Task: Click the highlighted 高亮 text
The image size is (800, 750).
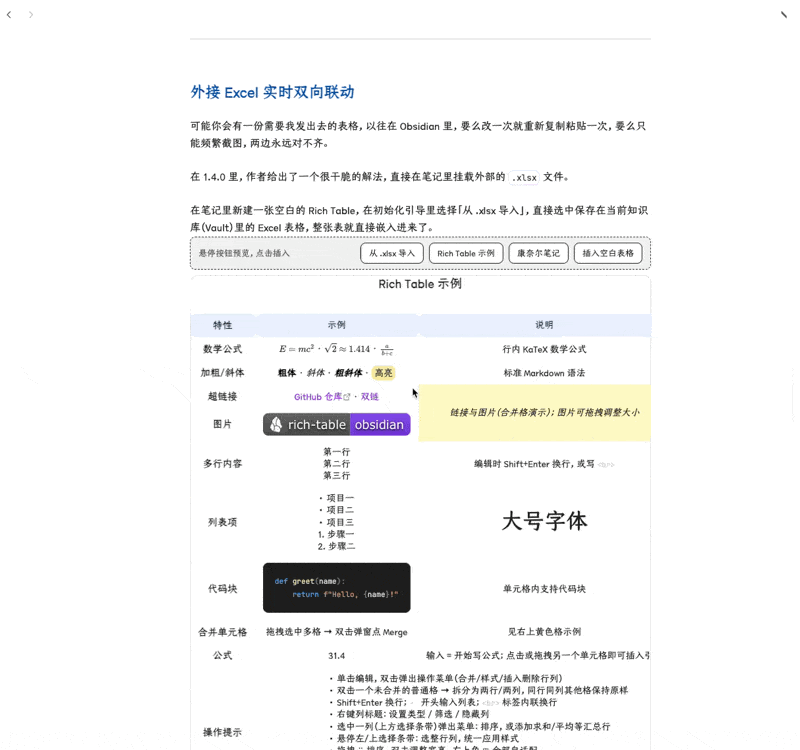Action: click(x=383, y=373)
